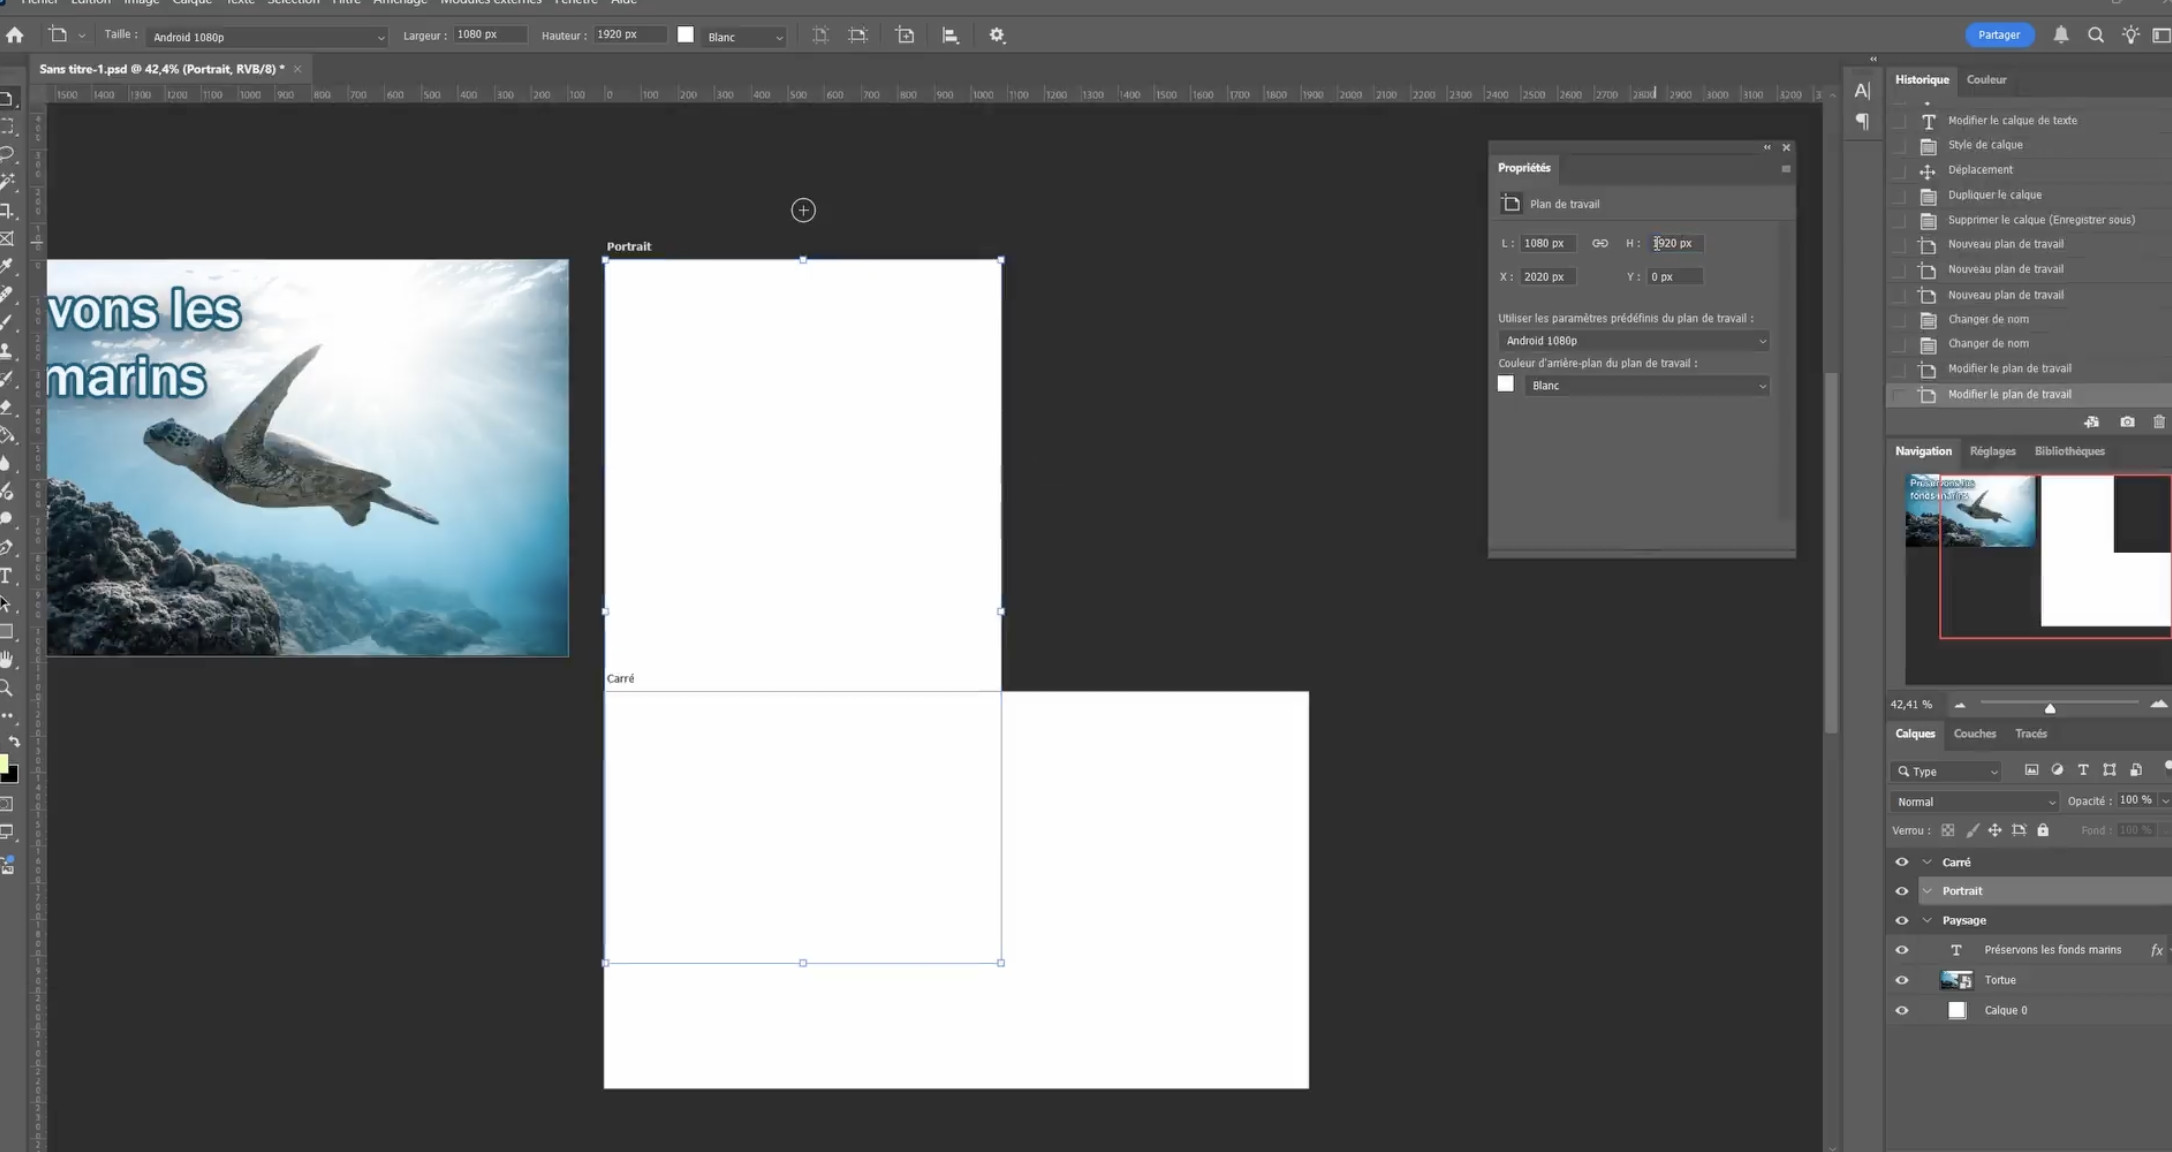Toggle visibility of Carré artboard

pos(1902,862)
